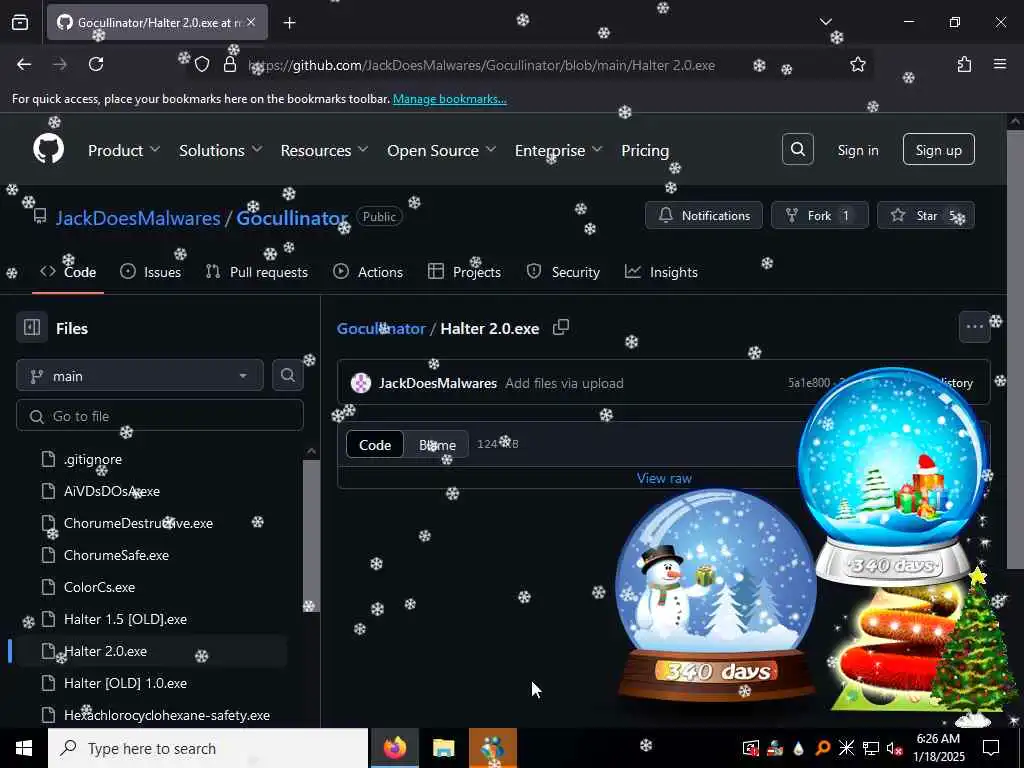
Task: Click the list all tabs chevron
Action: pos(825,22)
